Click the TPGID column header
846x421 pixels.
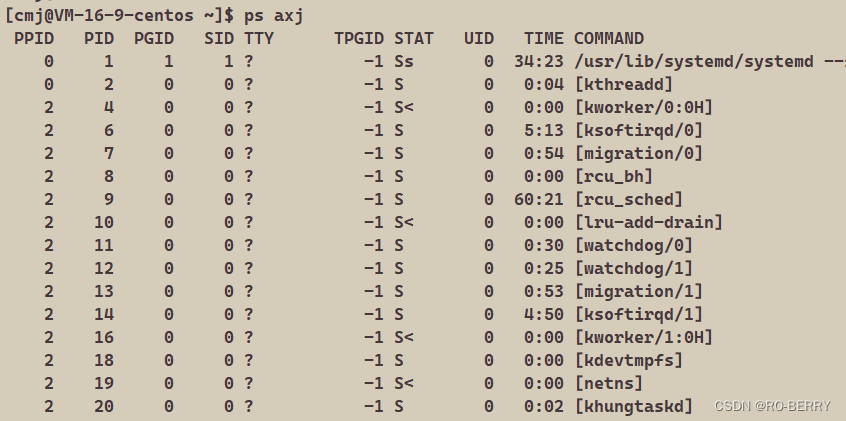click(x=359, y=38)
